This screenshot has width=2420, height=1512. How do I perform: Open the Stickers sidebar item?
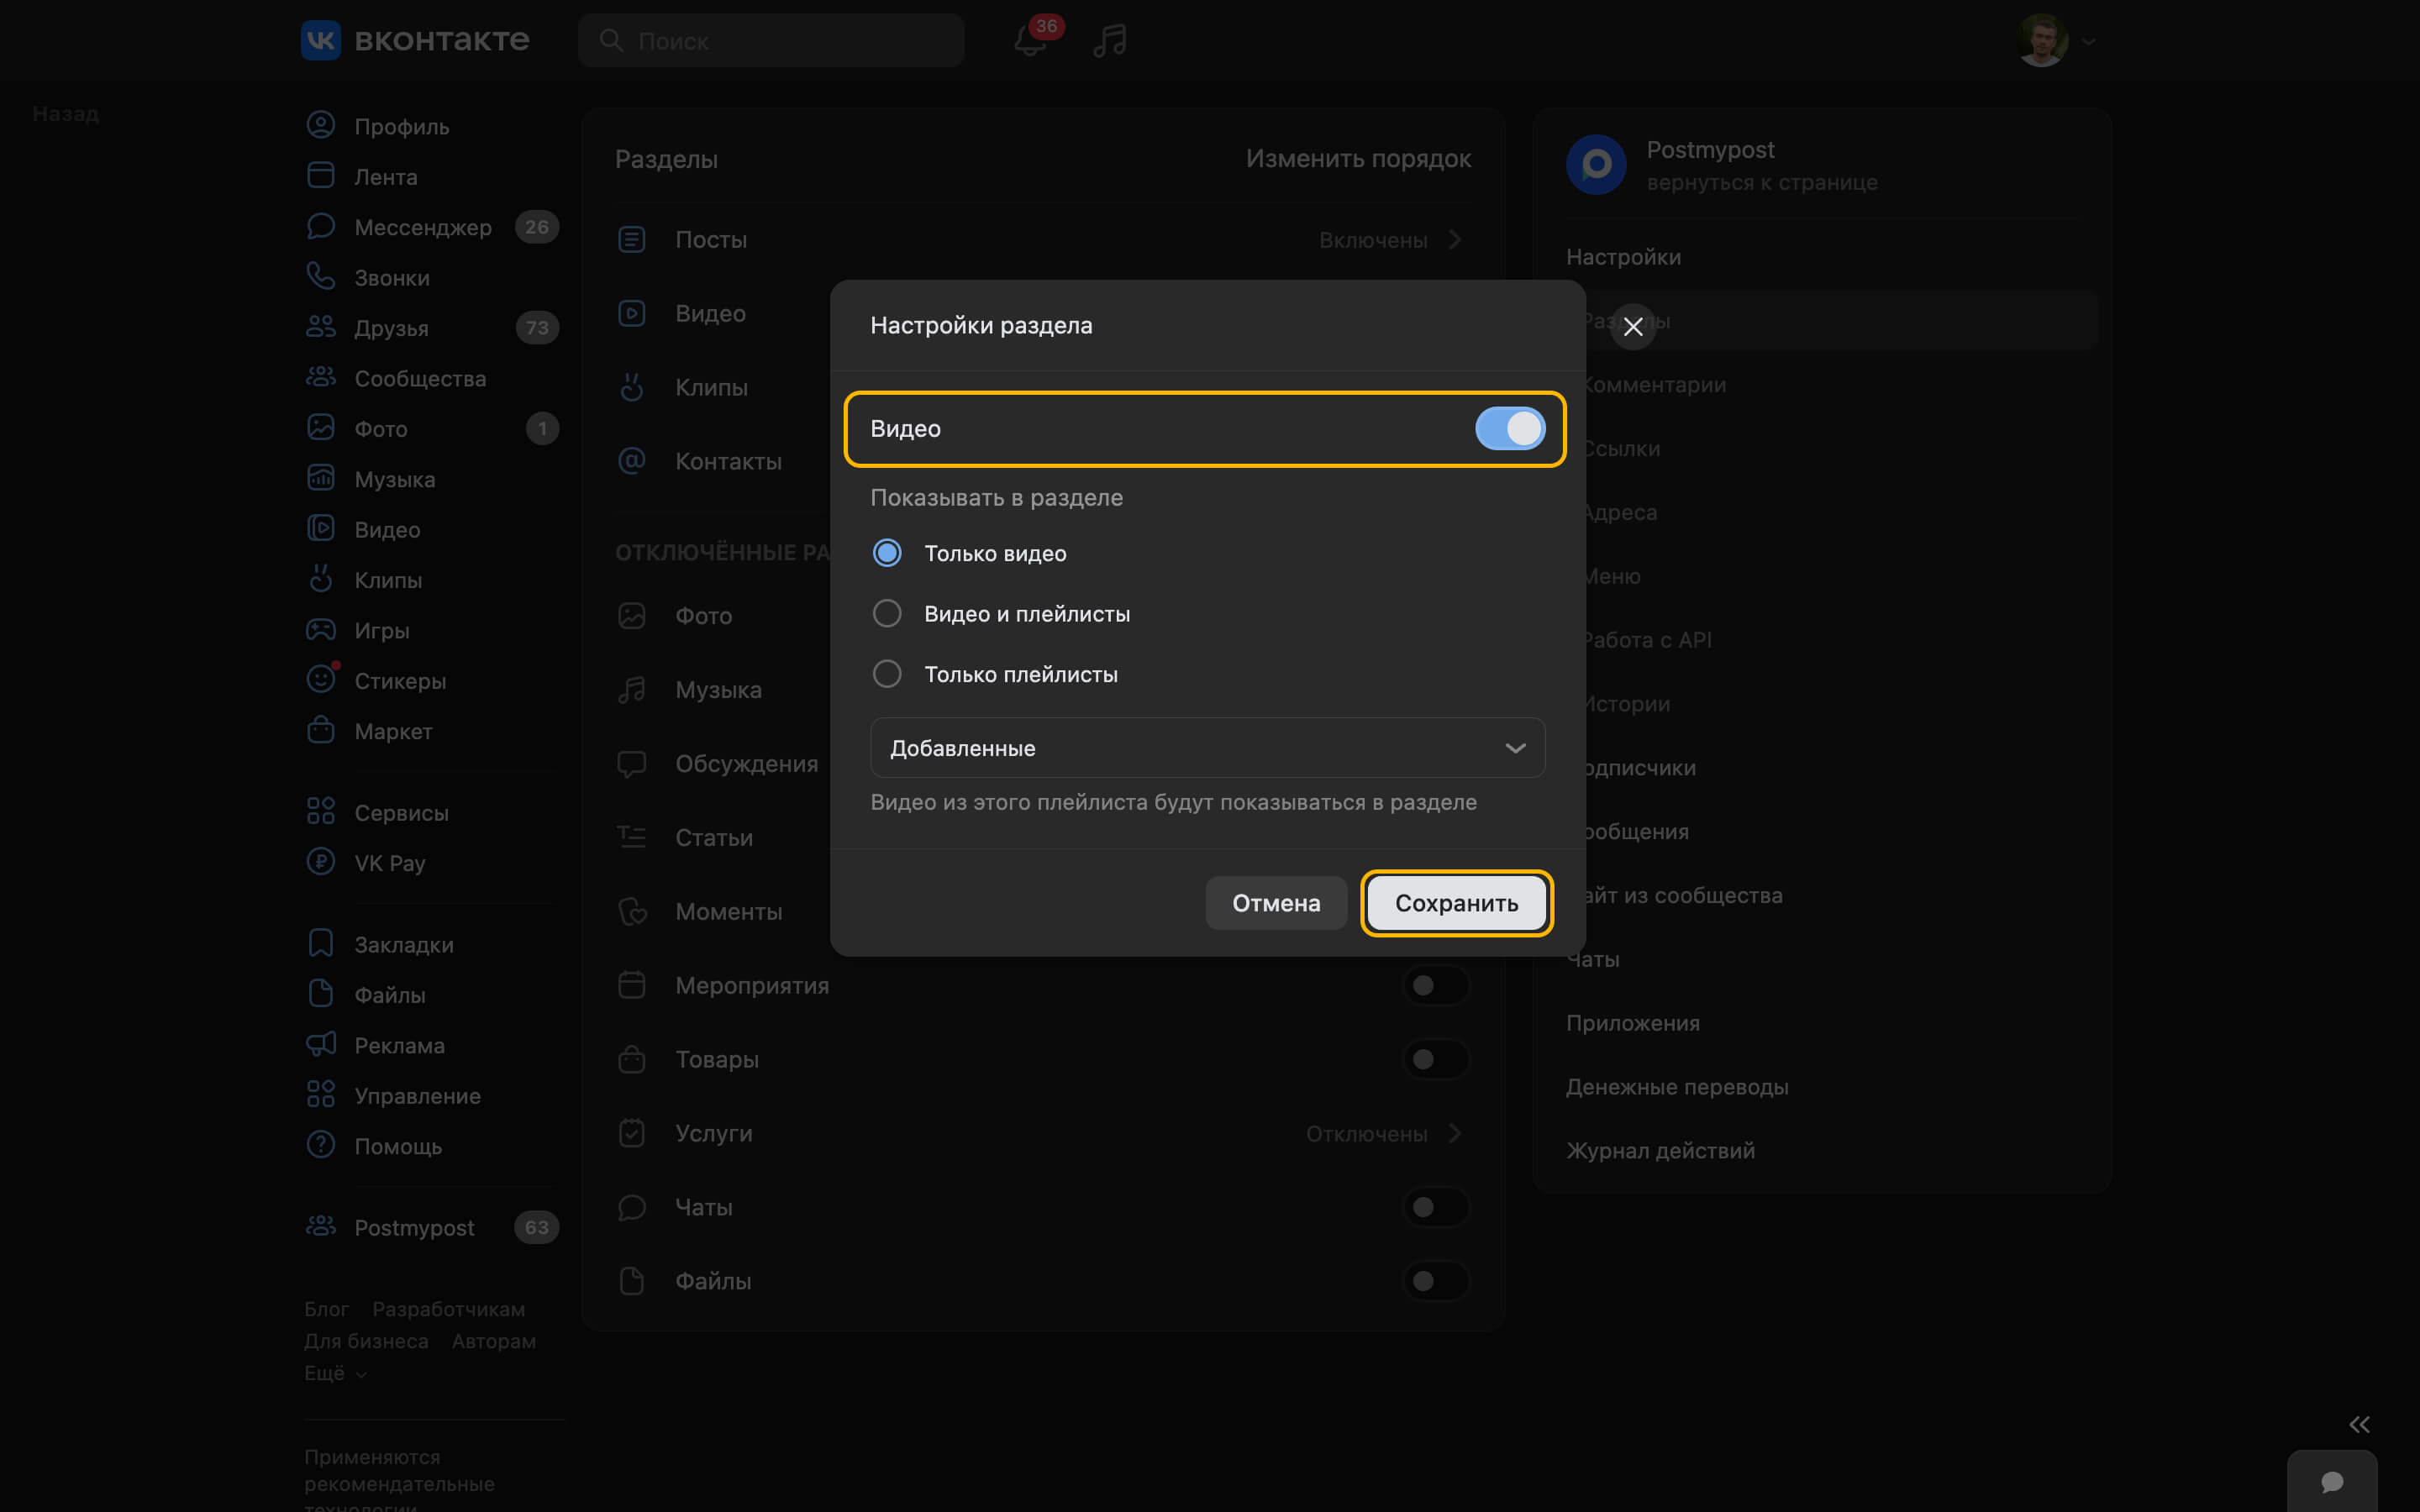tap(399, 681)
